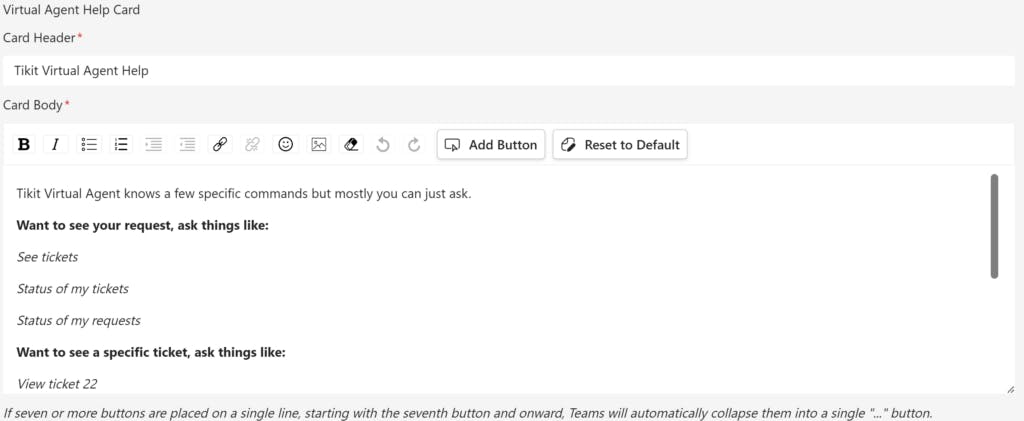
Task: Place cursor on 'Status of my tickets' line
Action: pyautogui.click(x=73, y=289)
